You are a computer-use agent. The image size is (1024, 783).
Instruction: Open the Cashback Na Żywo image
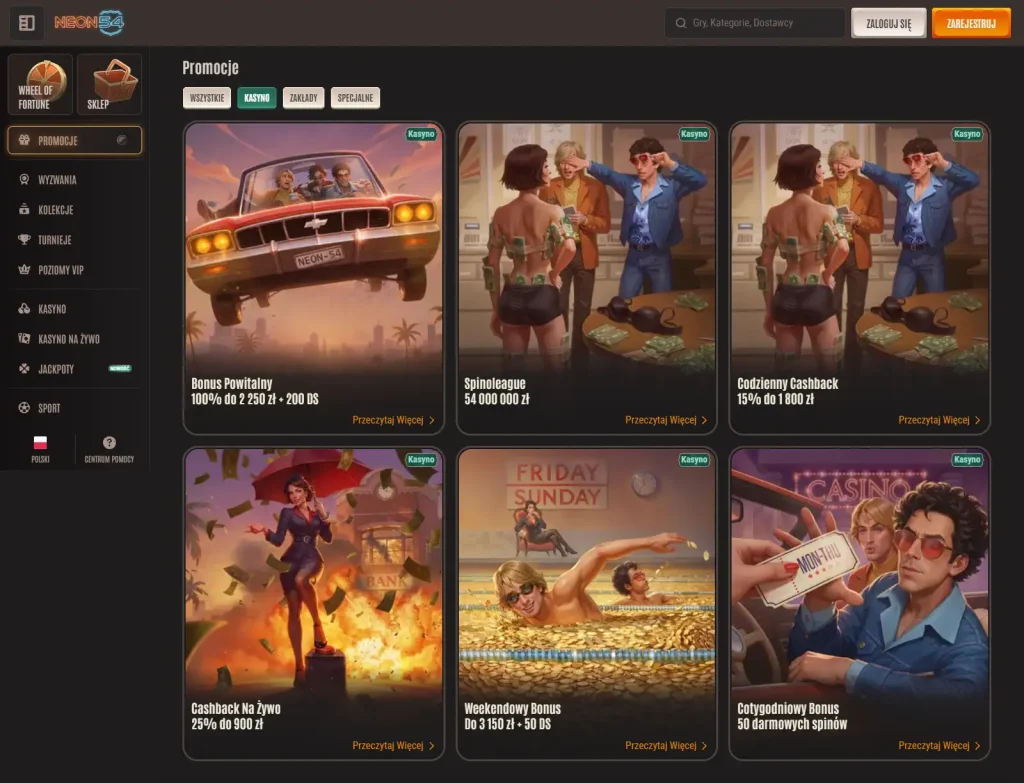click(x=313, y=571)
